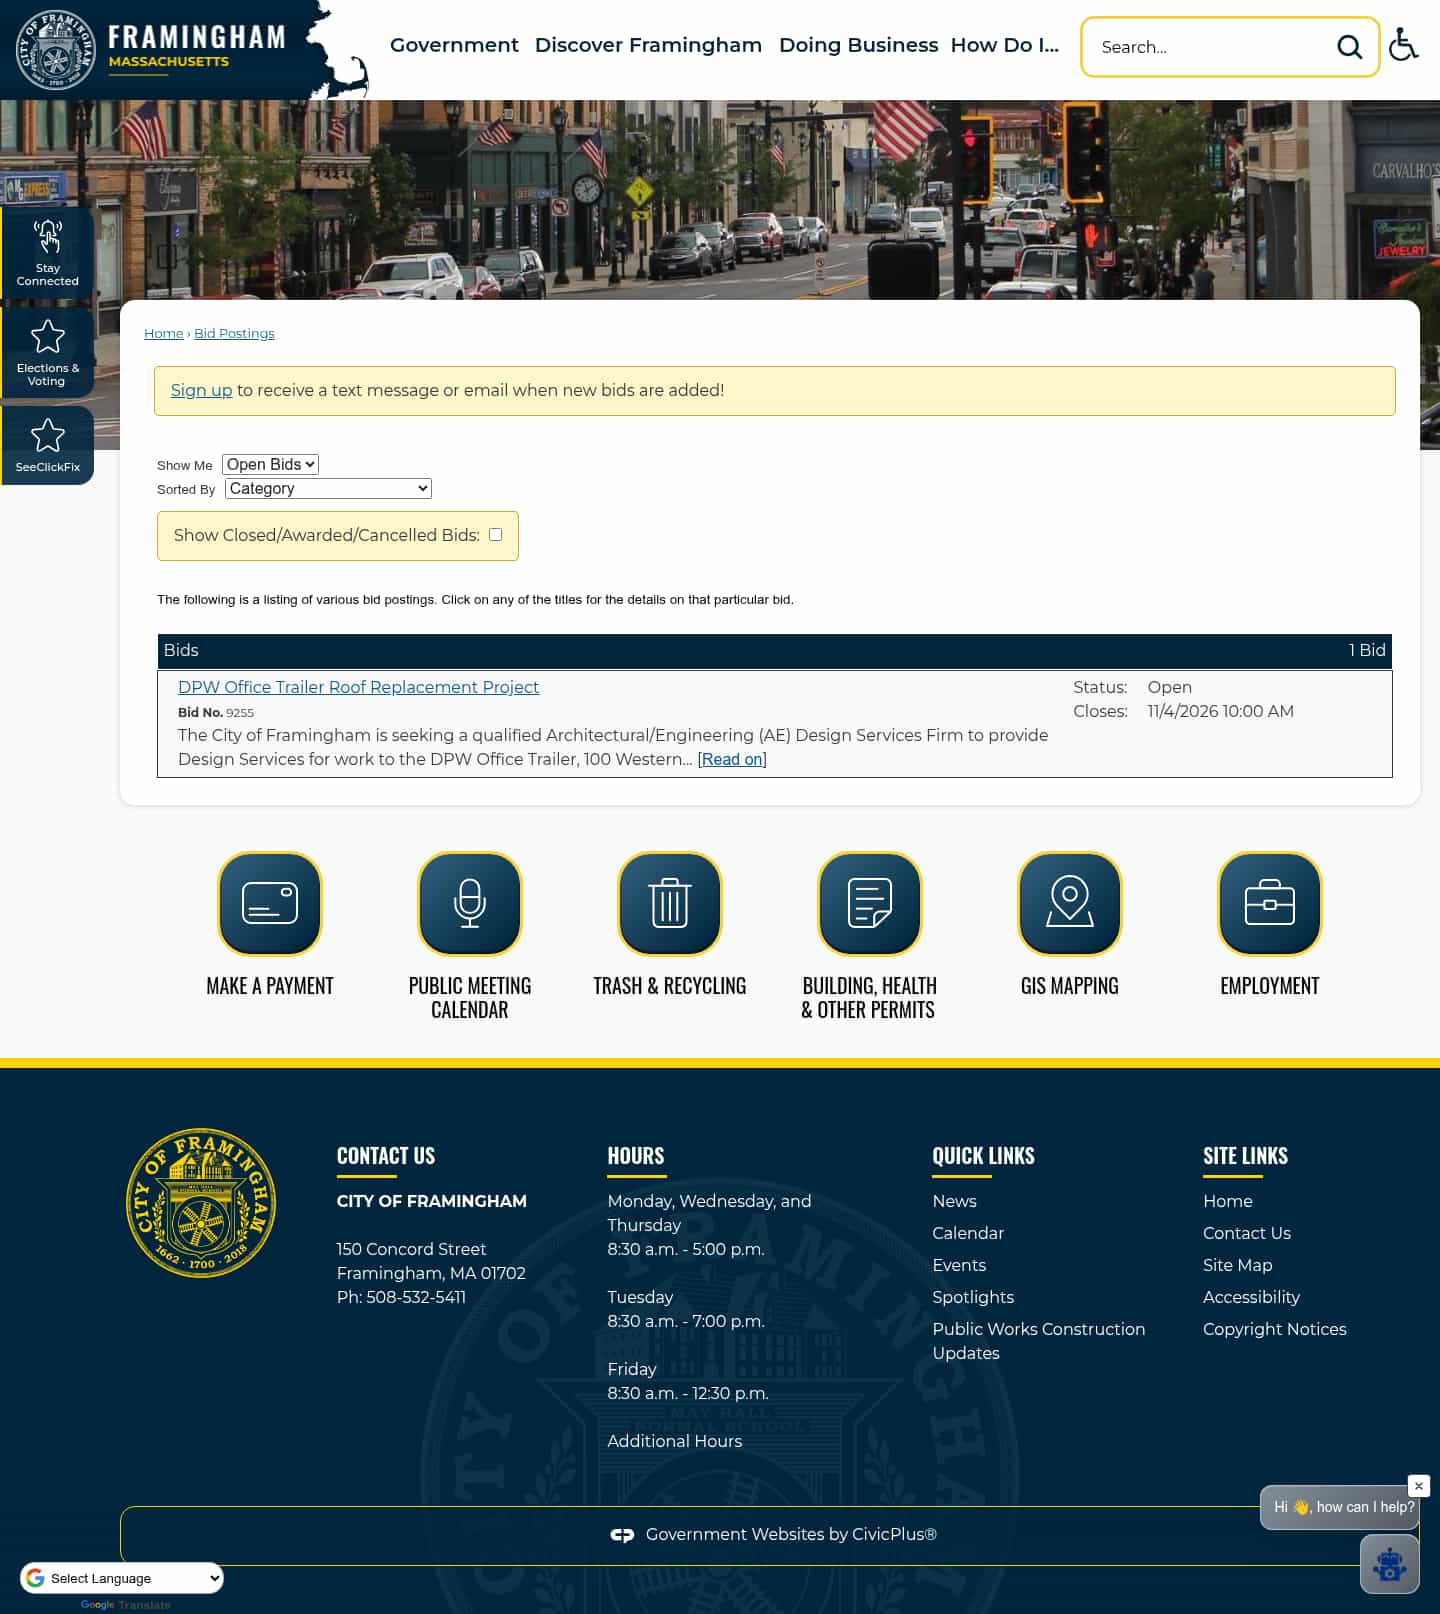Viewport: 1440px width, 1614px height.
Task: Open the Select Language dropdown
Action: (122, 1578)
